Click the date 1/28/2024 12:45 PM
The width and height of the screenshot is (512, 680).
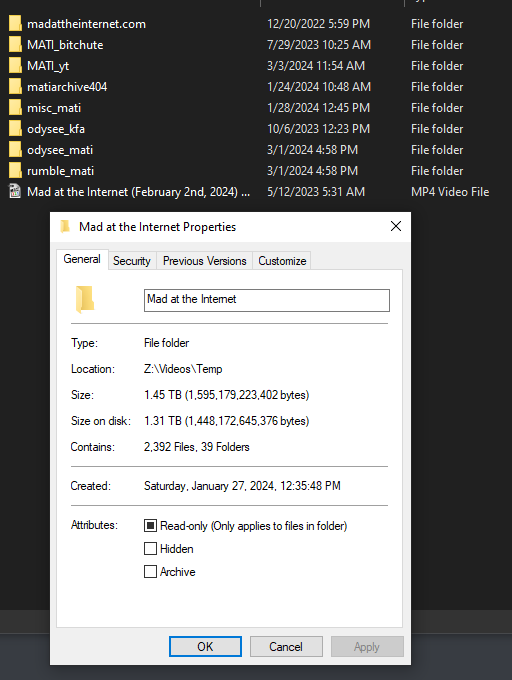(x=318, y=108)
